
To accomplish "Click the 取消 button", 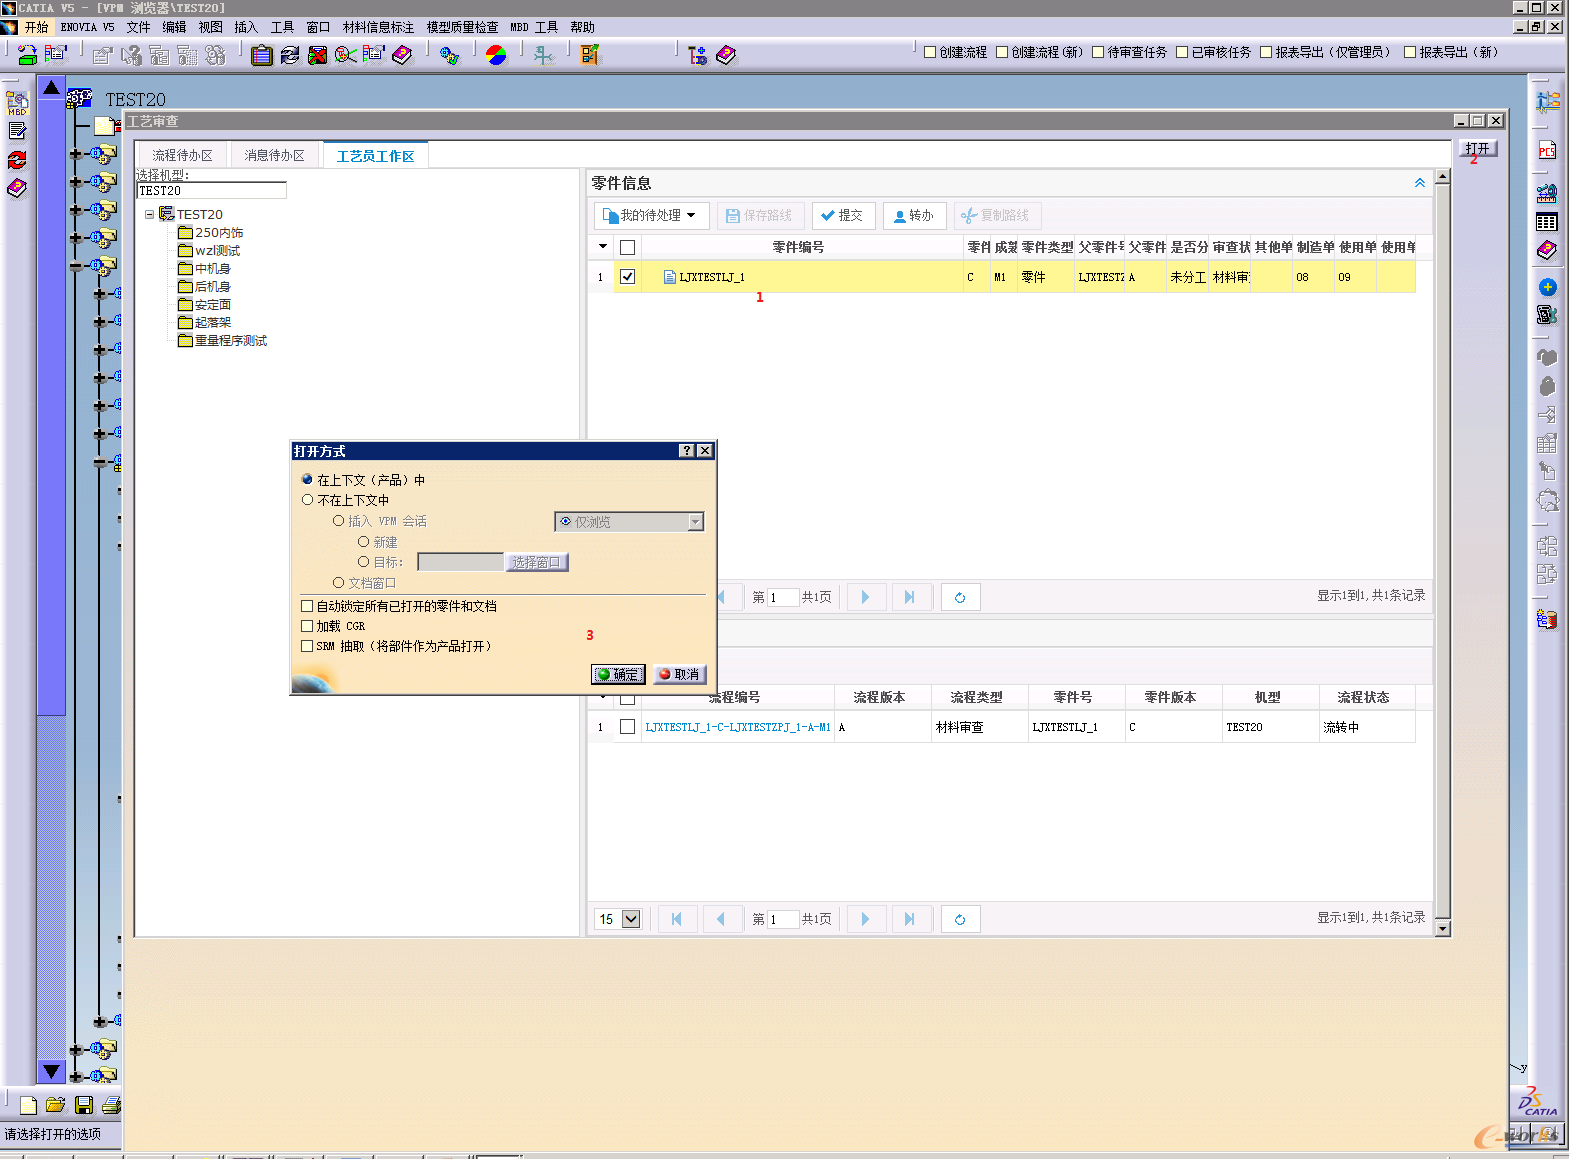I will click(x=680, y=674).
